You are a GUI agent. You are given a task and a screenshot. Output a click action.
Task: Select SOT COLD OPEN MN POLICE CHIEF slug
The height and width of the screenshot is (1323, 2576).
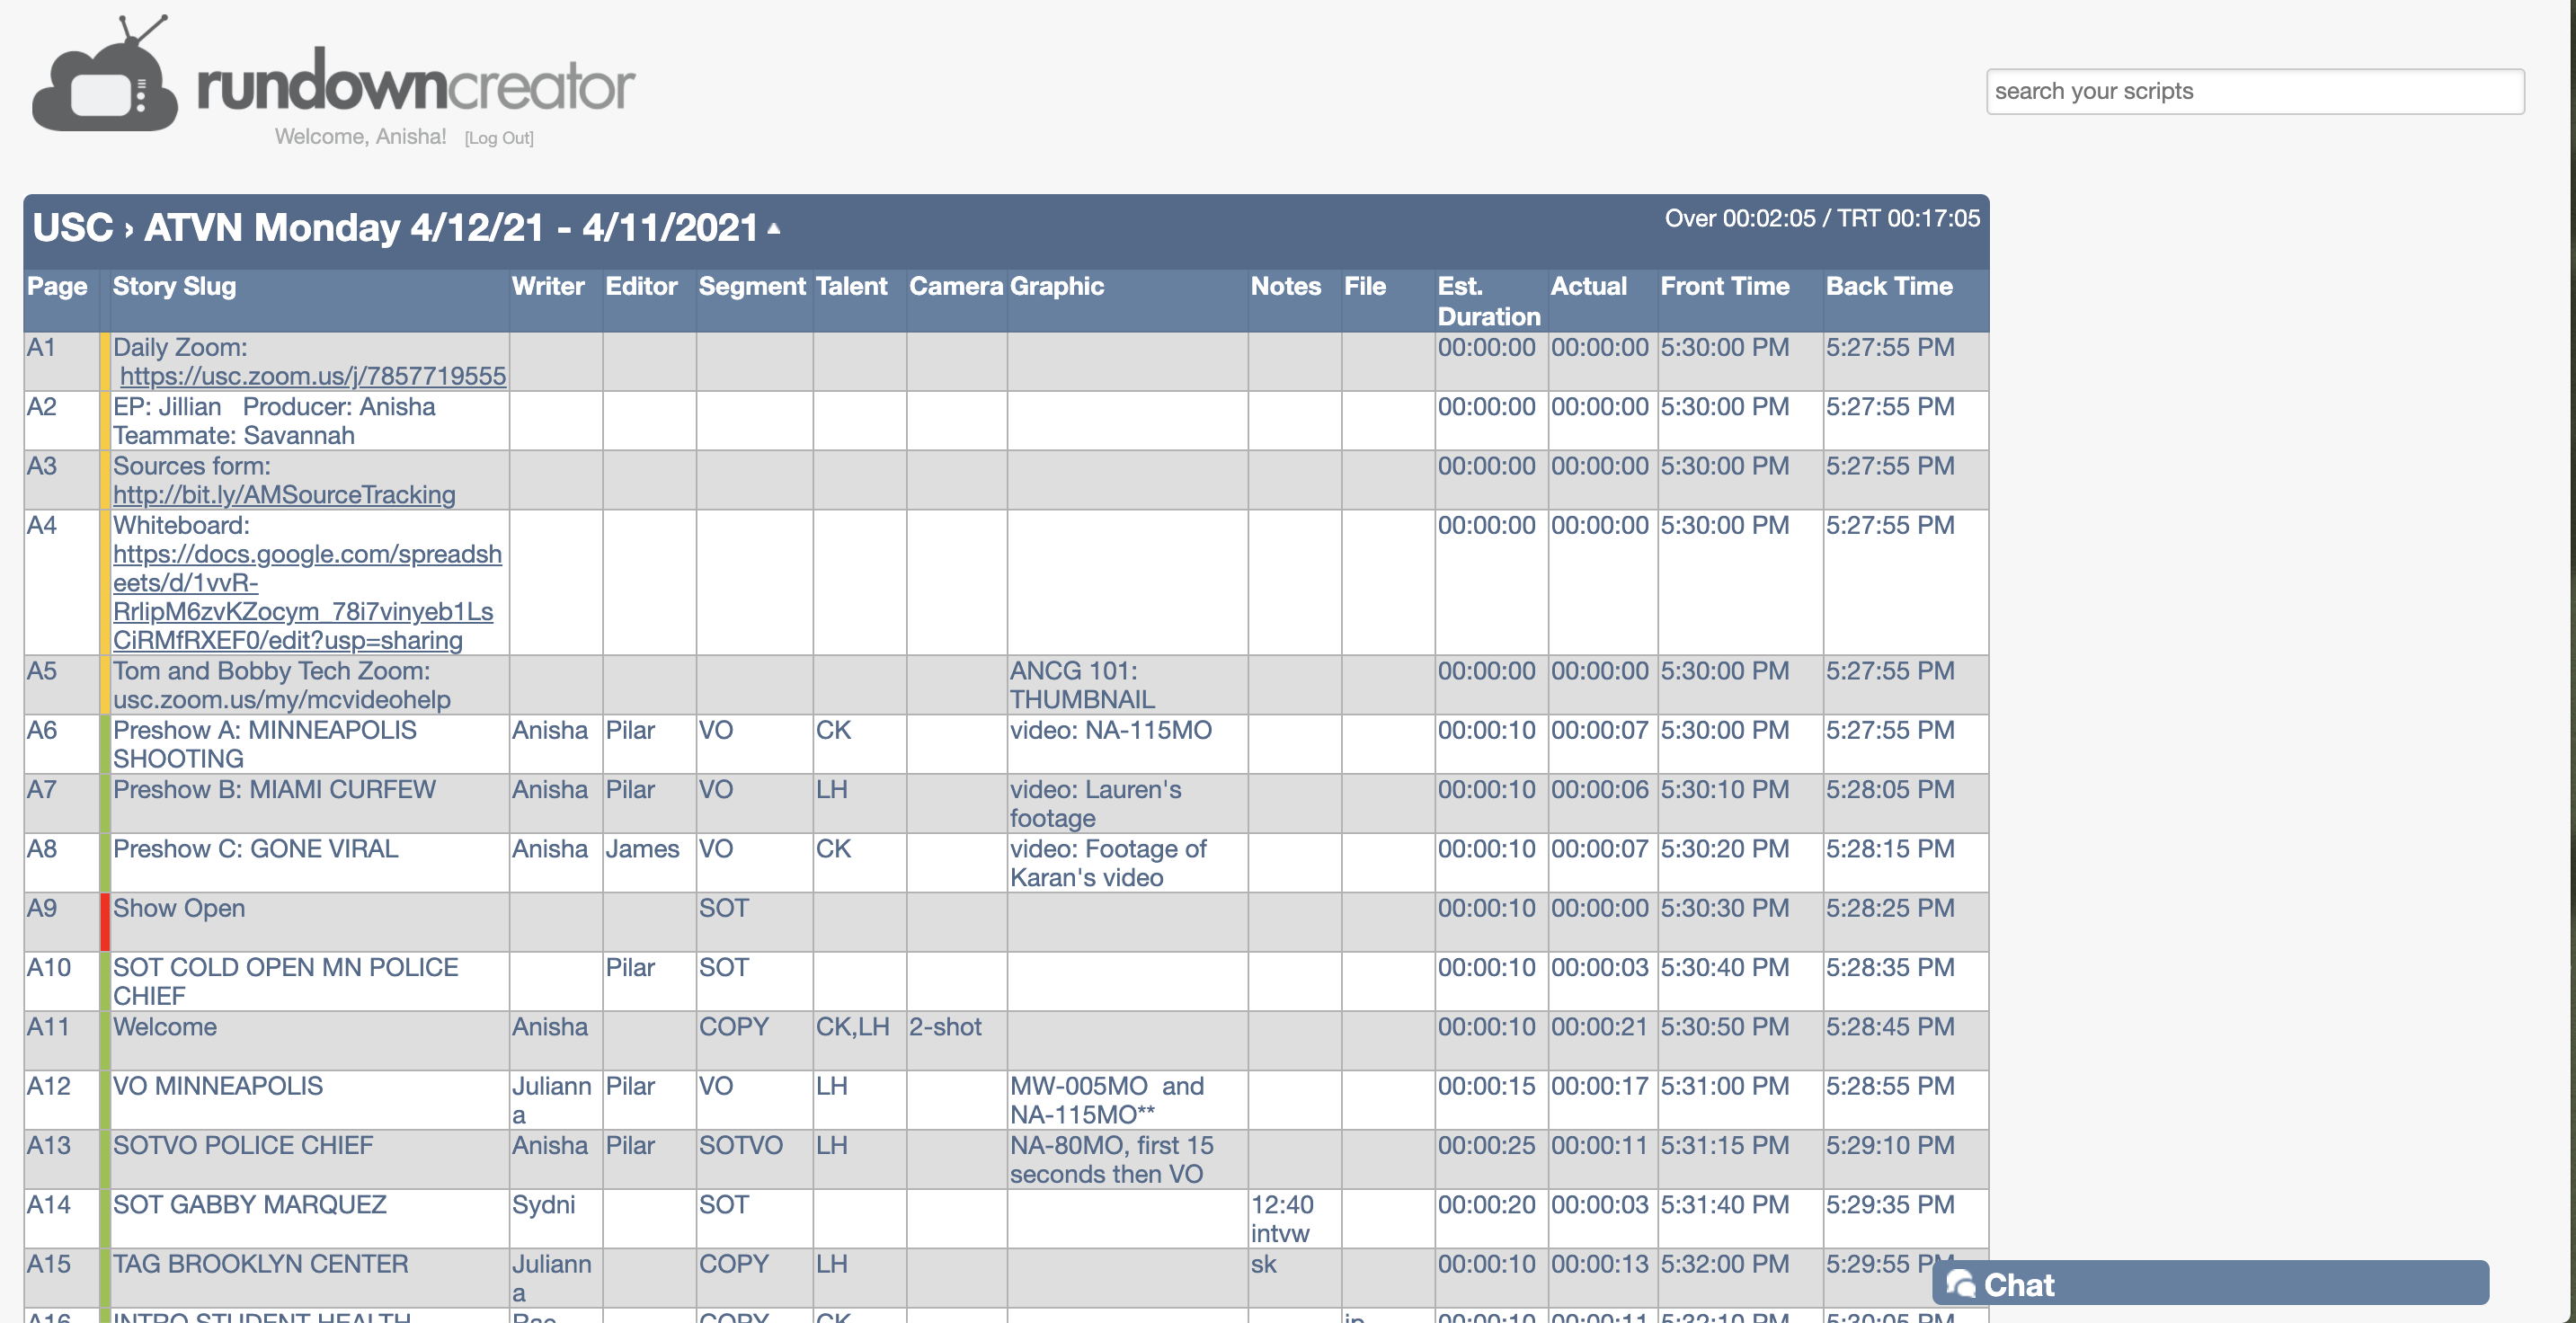[x=286, y=981]
